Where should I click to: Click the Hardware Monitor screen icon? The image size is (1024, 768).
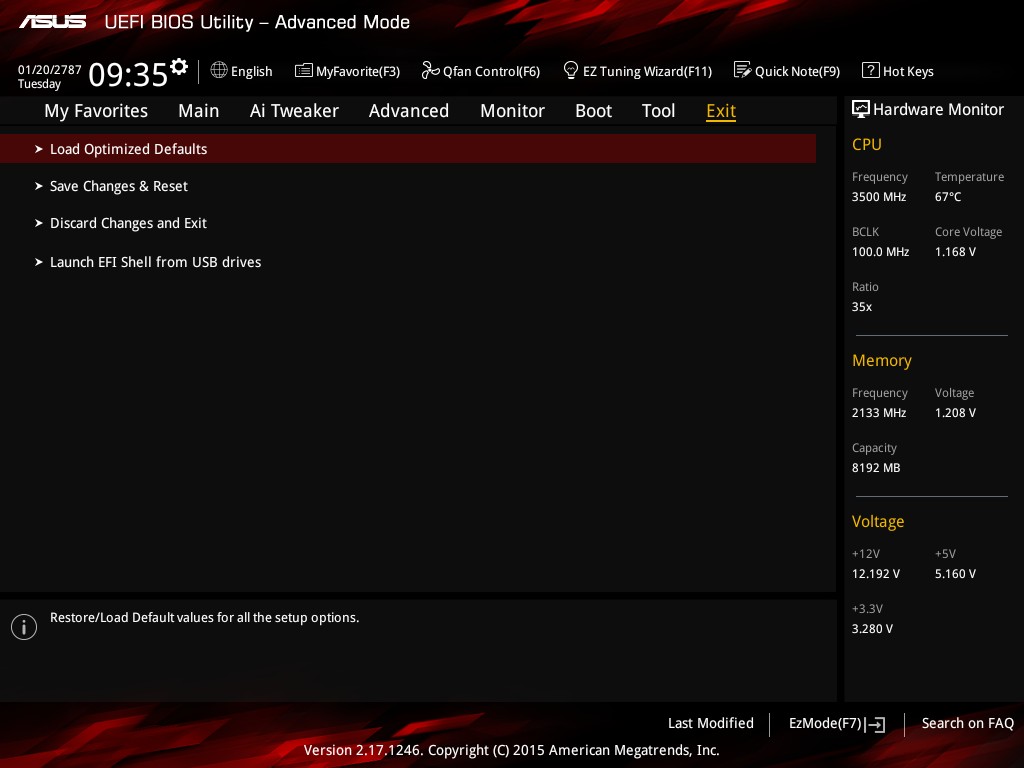point(861,109)
